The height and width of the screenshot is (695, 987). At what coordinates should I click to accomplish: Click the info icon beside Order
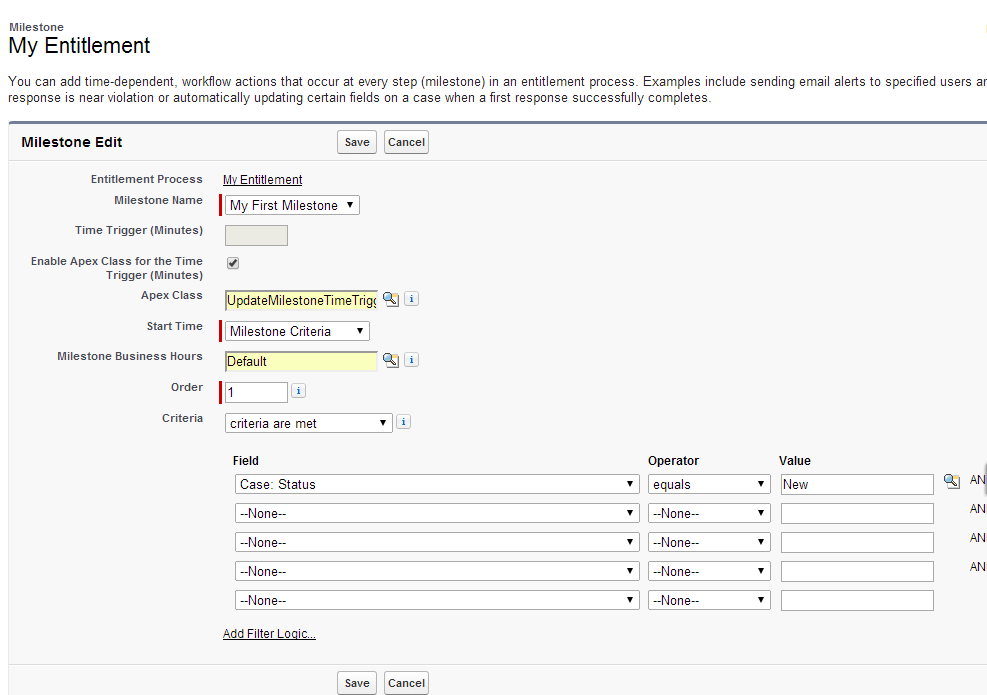tap(298, 391)
